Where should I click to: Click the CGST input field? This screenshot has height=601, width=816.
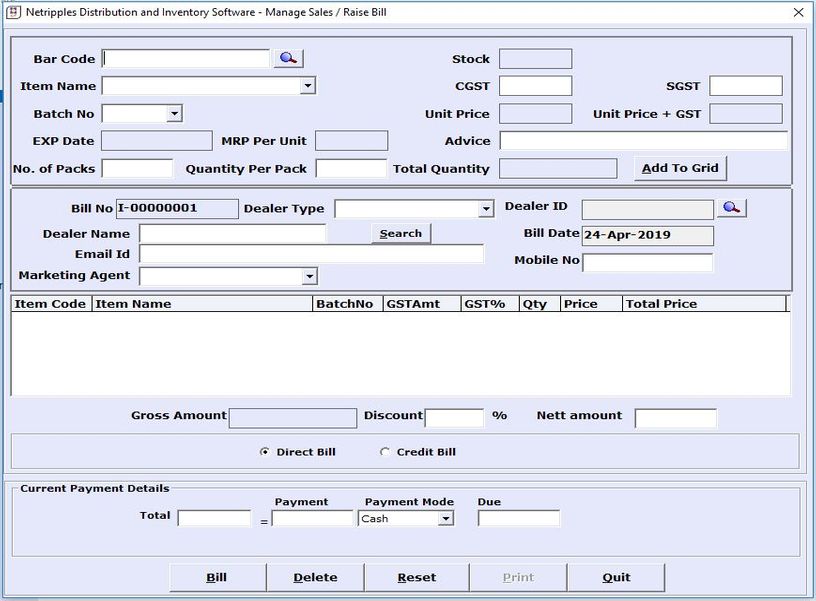click(536, 86)
